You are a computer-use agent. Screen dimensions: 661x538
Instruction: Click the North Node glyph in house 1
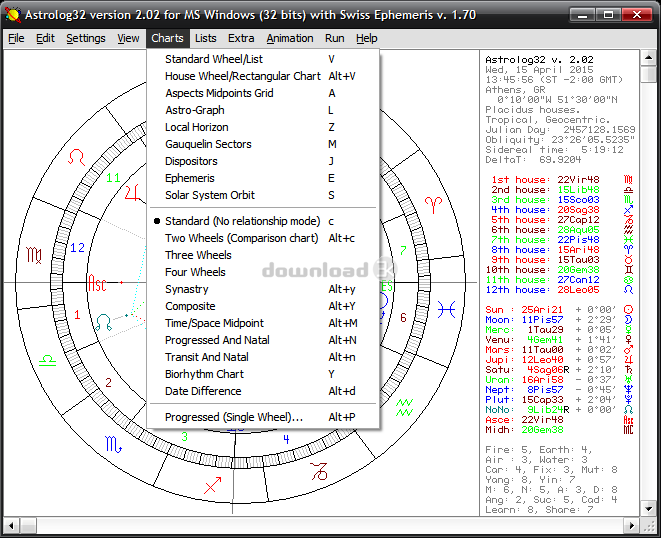[103, 322]
